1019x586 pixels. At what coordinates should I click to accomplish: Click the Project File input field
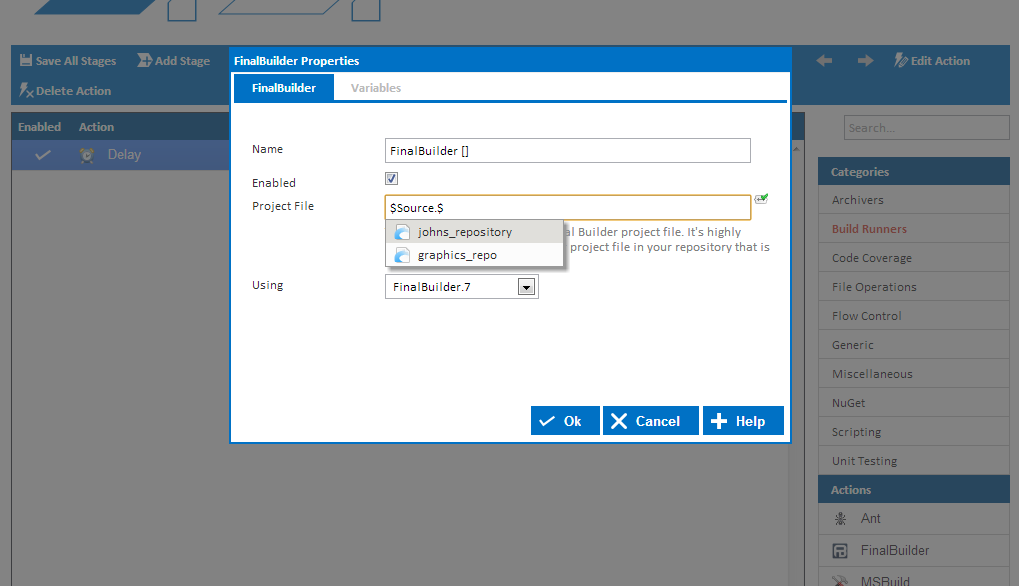tap(567, 208)
